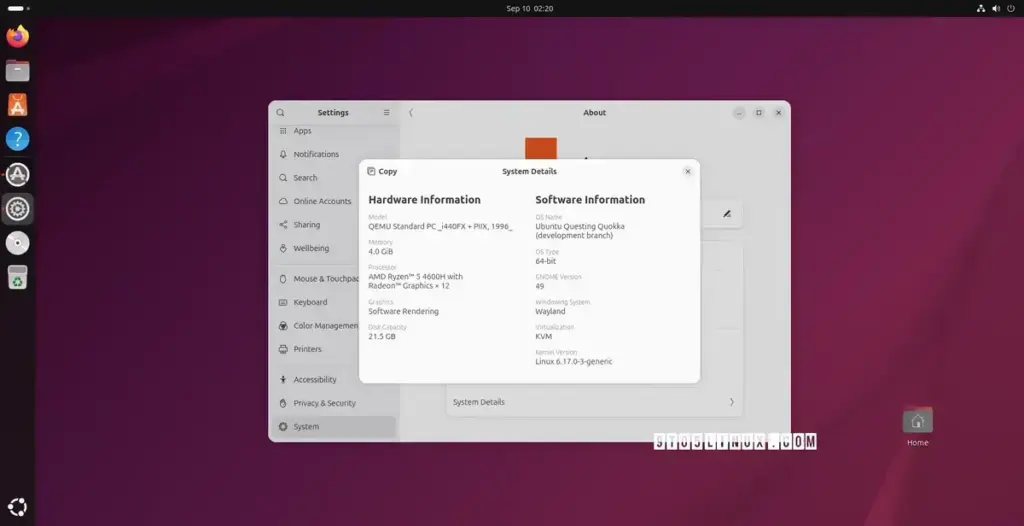Select Sharing in Settings sidebar
1024x526 pixels.
(x=333, y=225)
